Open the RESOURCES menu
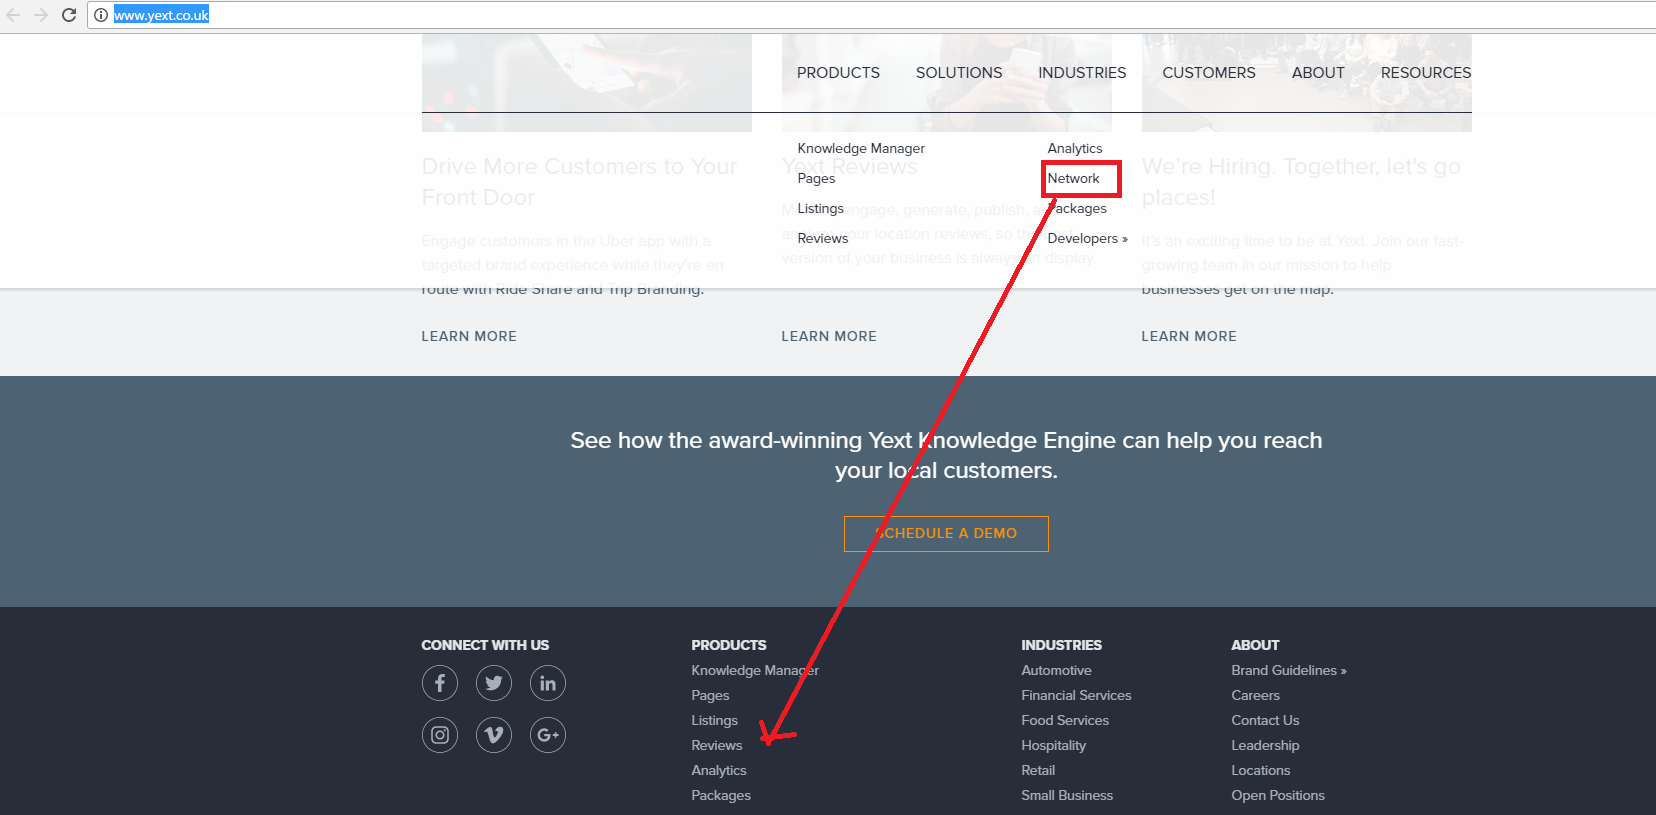Image resolution: width=1656 pixels, height=815 pixels. (x=1426, y=73)
